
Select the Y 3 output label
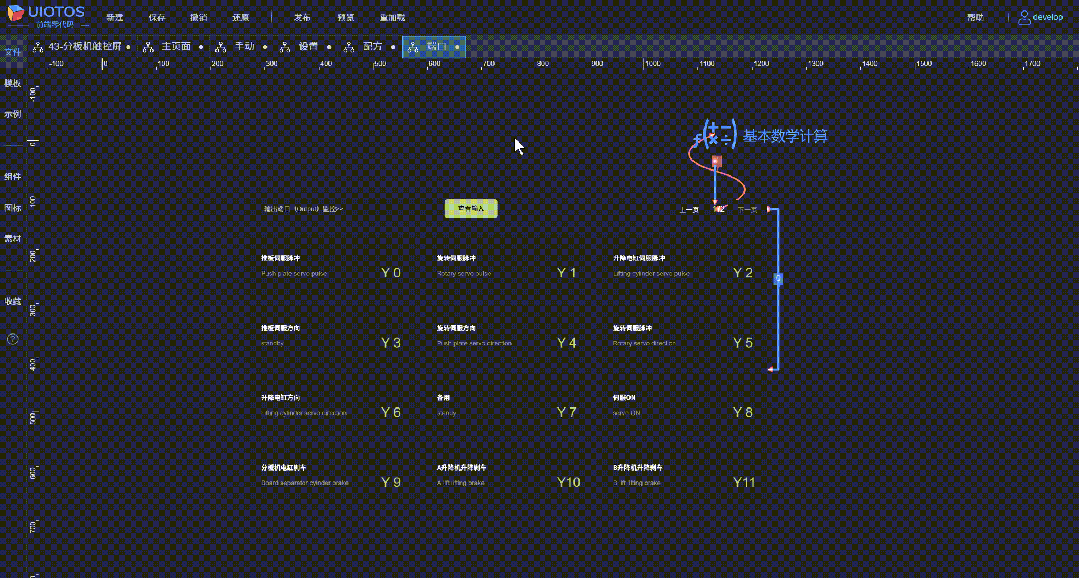(x=391, y=343)
